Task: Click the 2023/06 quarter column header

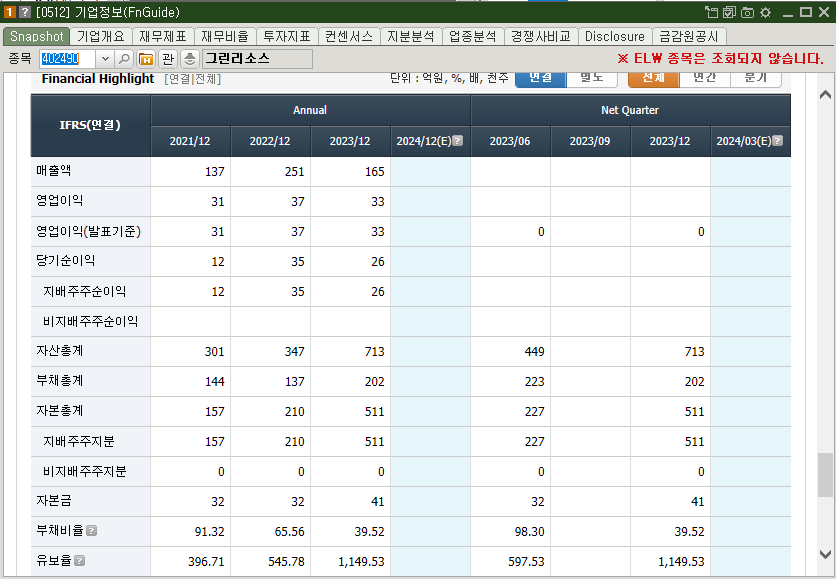Action: pos(510,141)
